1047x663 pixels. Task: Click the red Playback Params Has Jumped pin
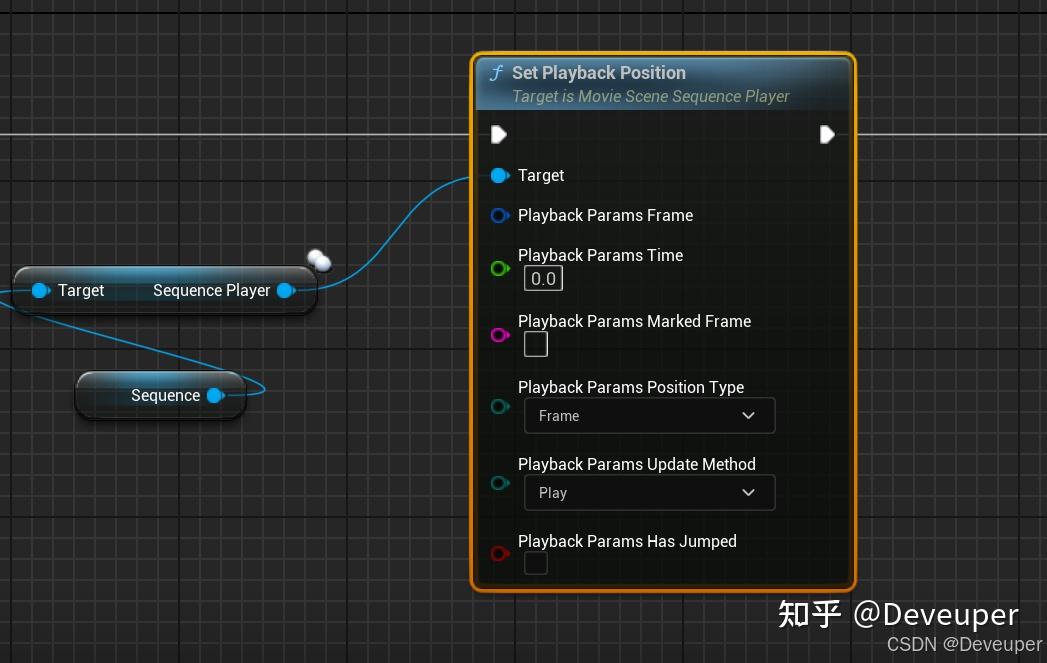(500, 553)
